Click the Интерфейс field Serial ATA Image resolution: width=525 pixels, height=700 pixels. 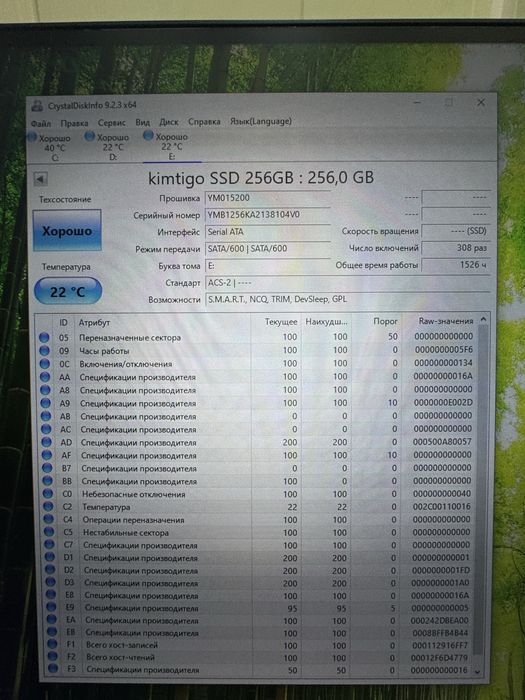pos(267,232)
